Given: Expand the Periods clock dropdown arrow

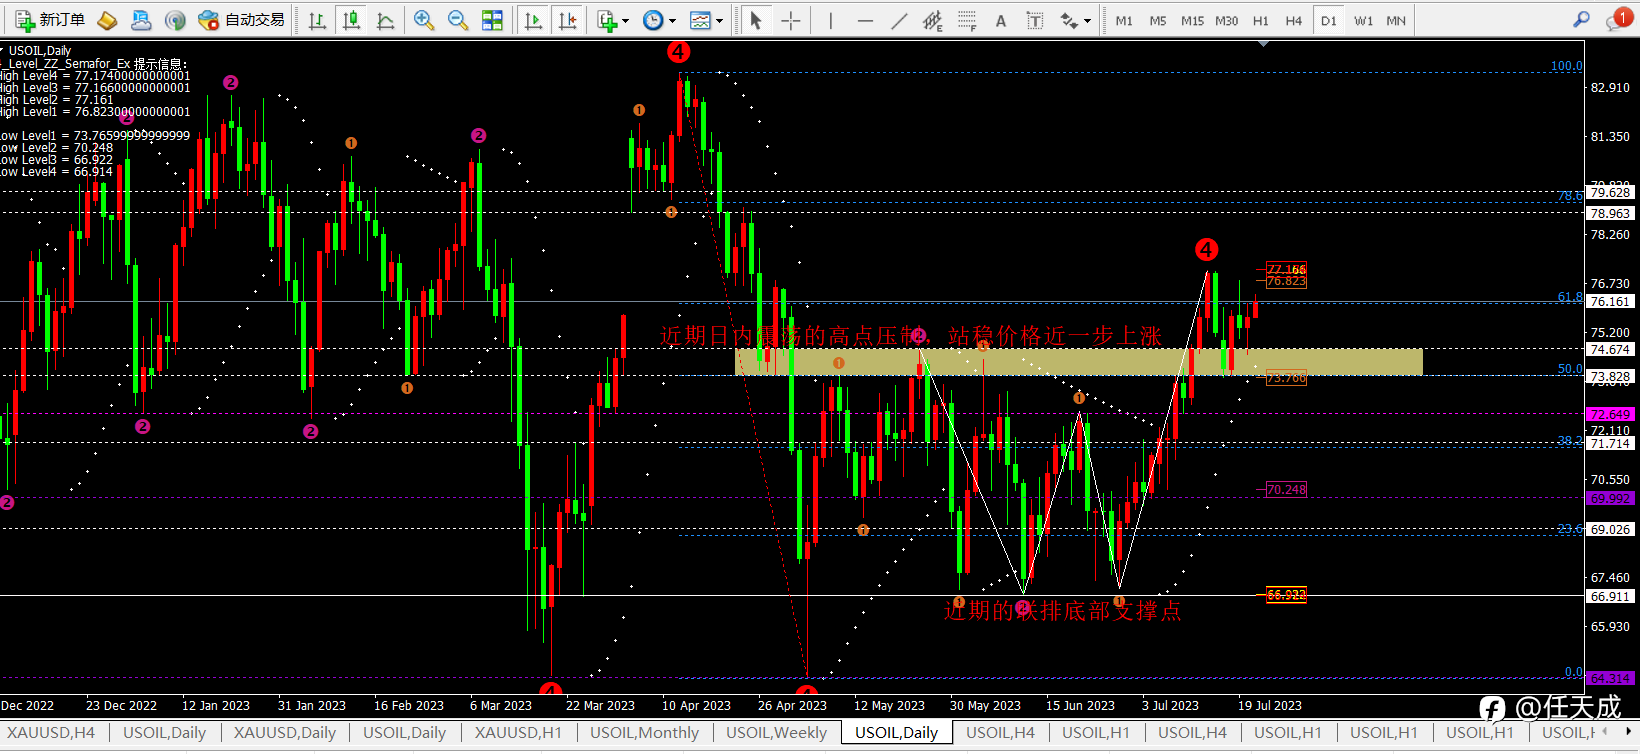Looking at the screenshot, I should tap(672, 21).
